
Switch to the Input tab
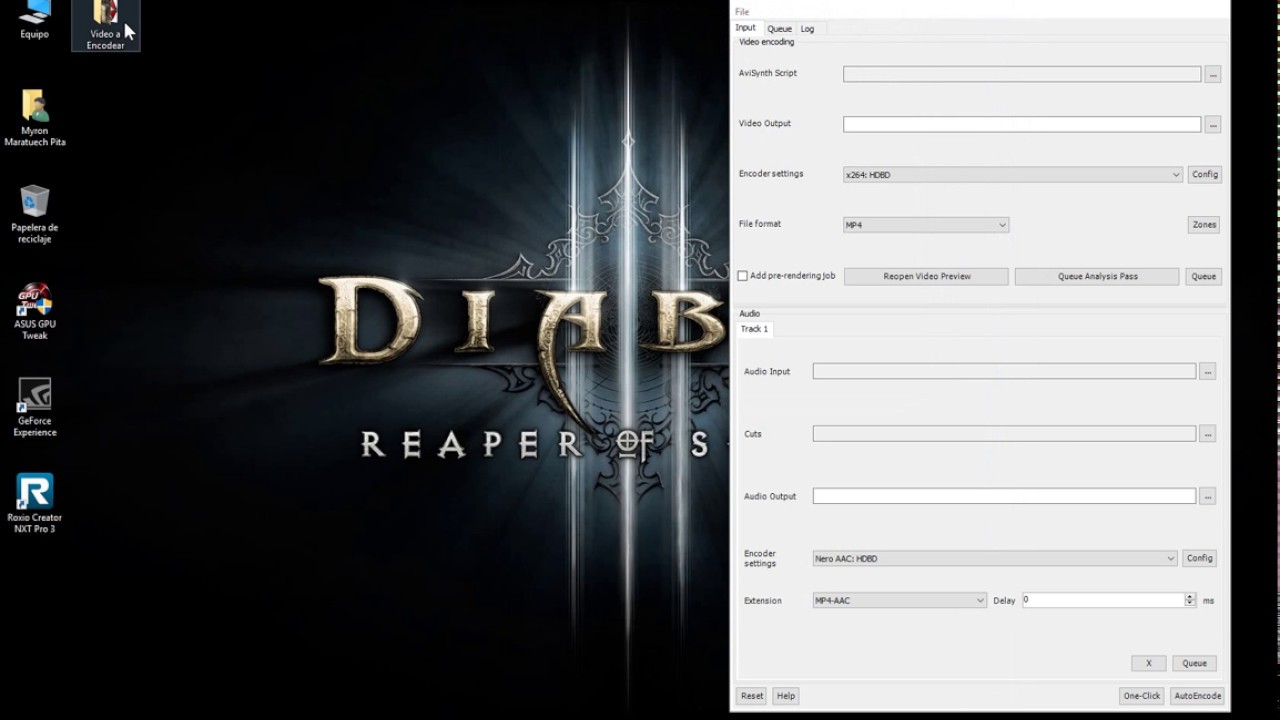(746, 28)
